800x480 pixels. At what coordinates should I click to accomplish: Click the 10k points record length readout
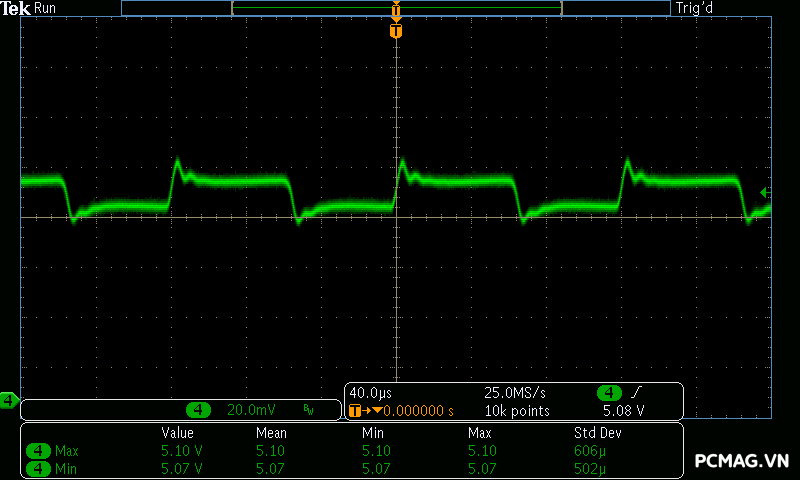coord(517,411)
